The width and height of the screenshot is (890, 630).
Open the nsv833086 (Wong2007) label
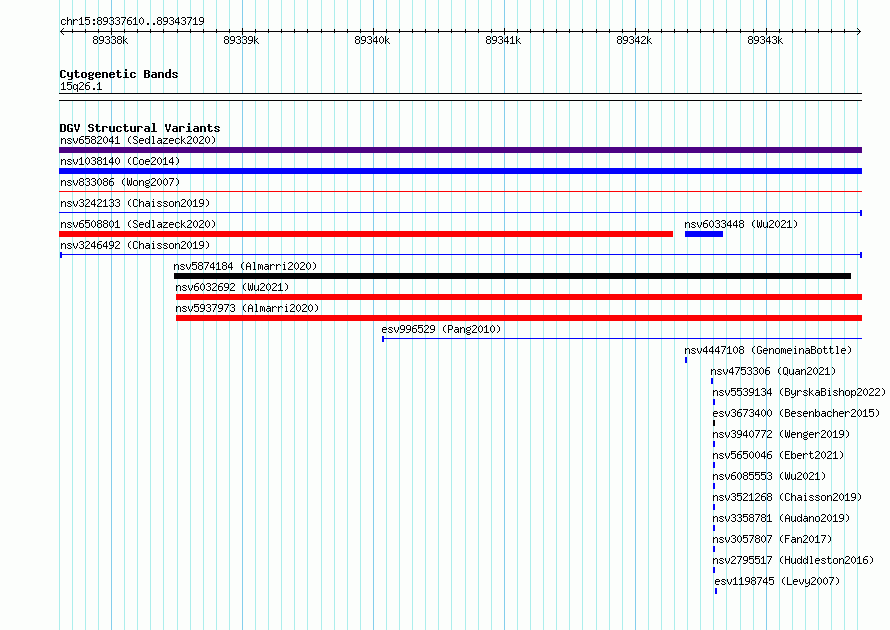click(120, 182)
